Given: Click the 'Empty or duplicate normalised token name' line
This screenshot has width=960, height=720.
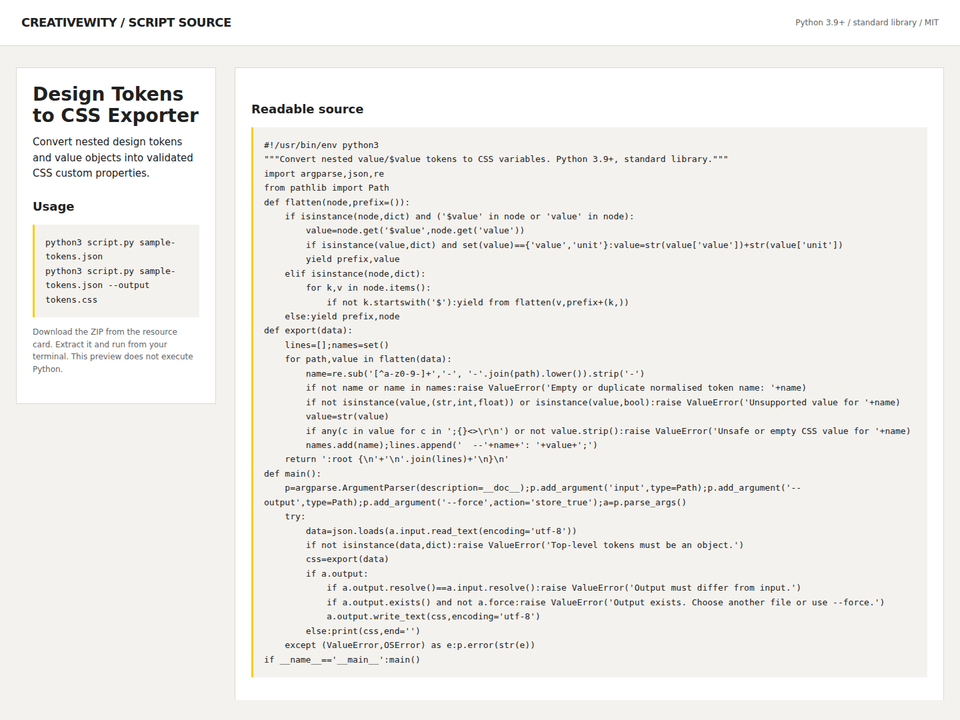Looking at the screenshot, I should click(556, 388).
